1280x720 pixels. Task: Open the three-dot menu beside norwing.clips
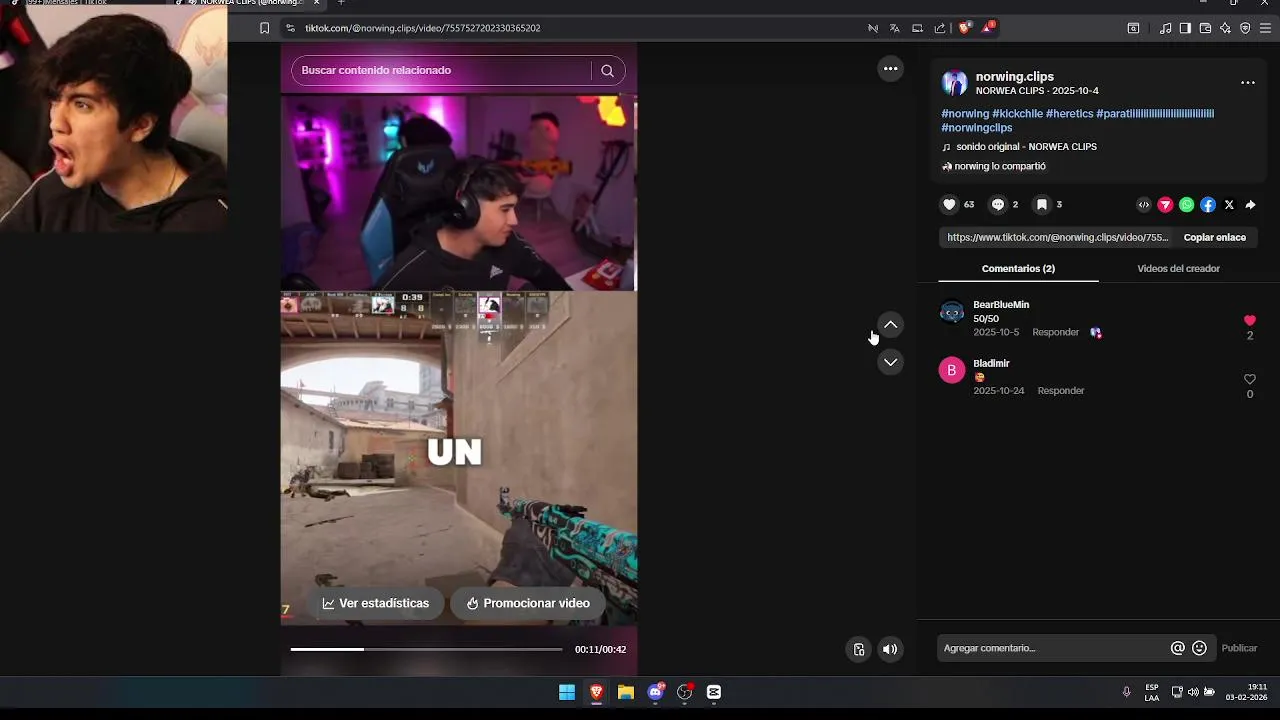pos(1248,83)
